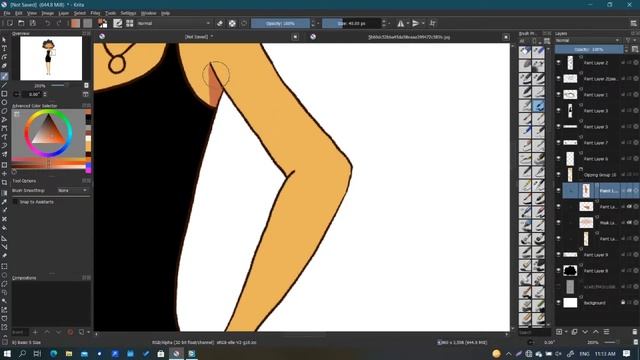Click the Overview thumbnail preview
Viewport: 640px width, 360px height.
[51, 58]
